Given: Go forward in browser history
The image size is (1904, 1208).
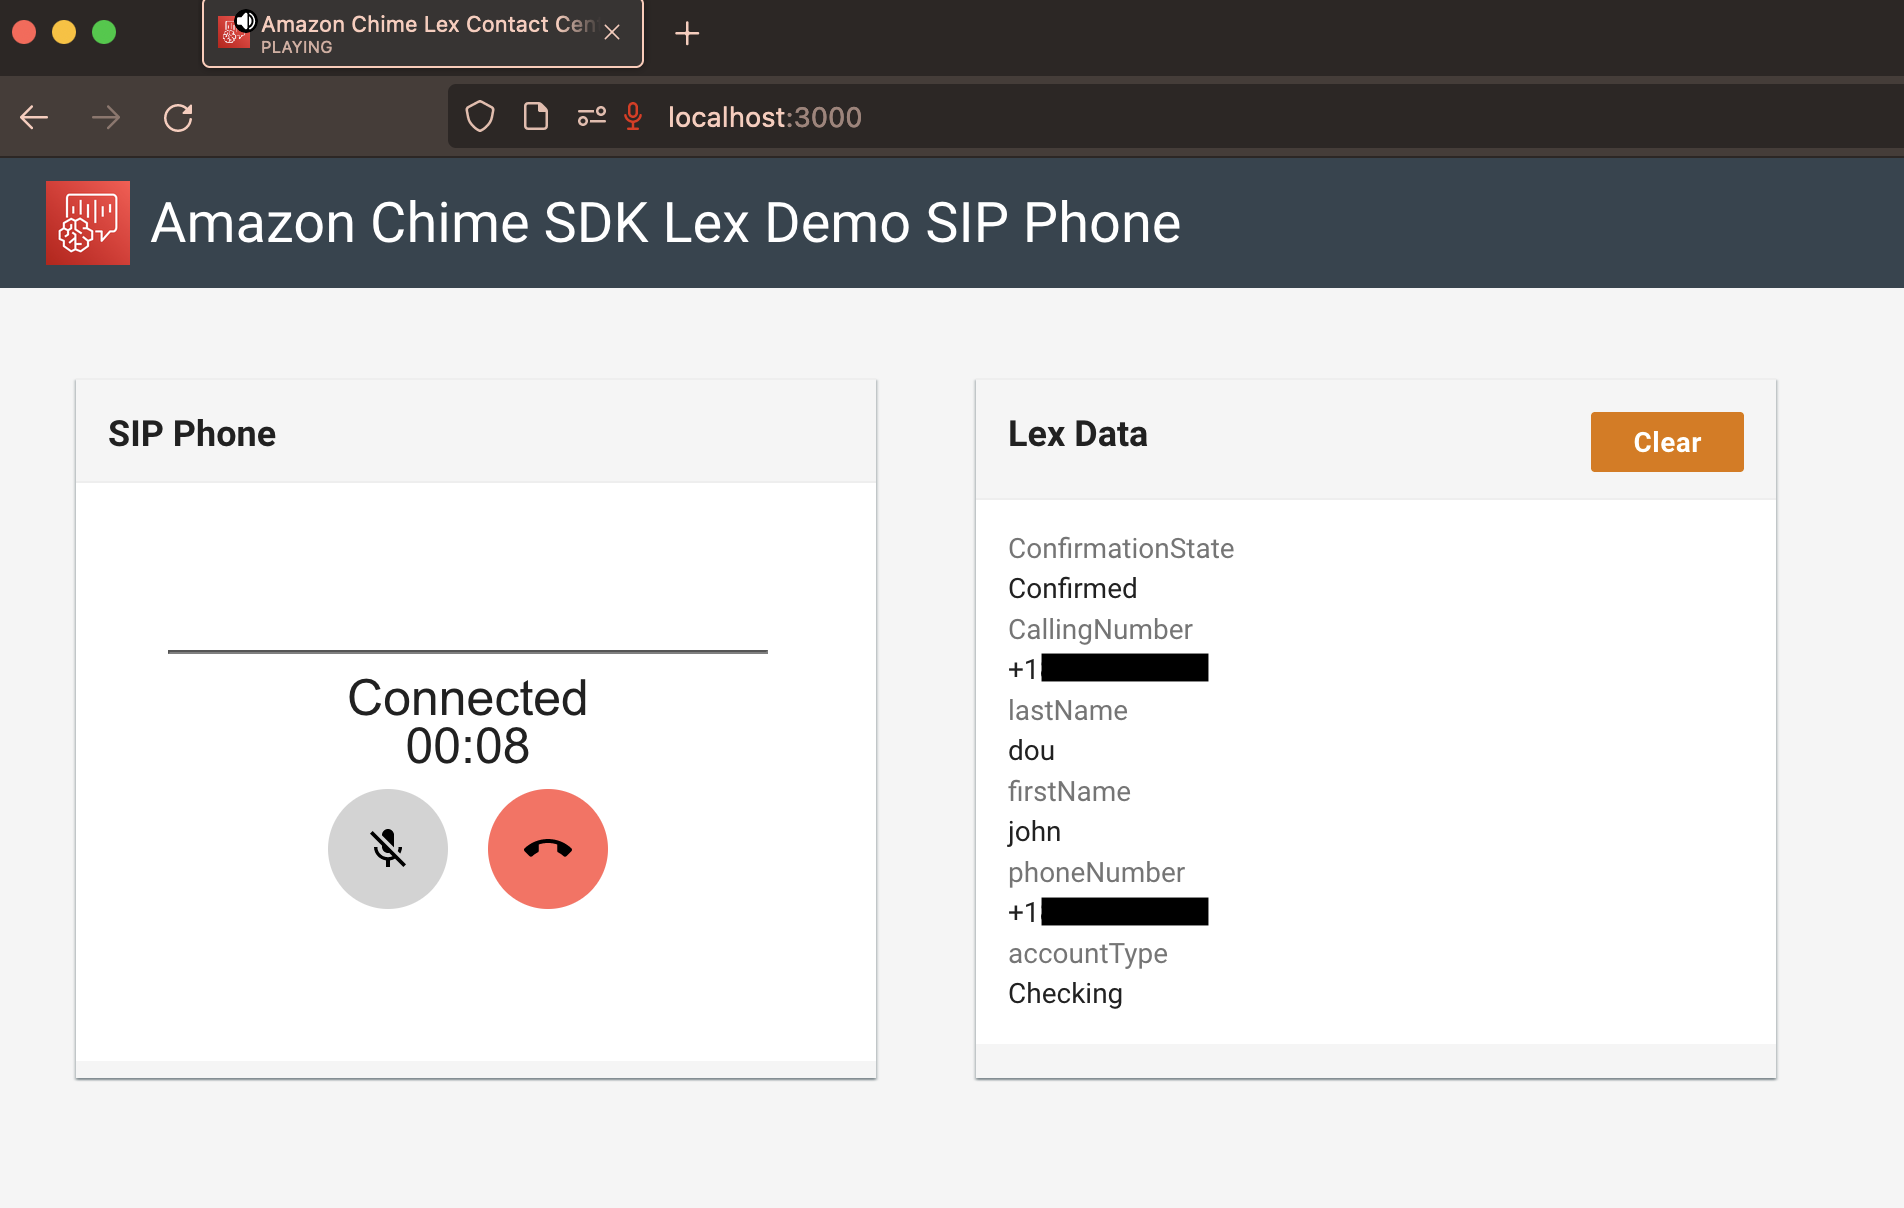Looking at the screenshot, I should tap(106, 118).
